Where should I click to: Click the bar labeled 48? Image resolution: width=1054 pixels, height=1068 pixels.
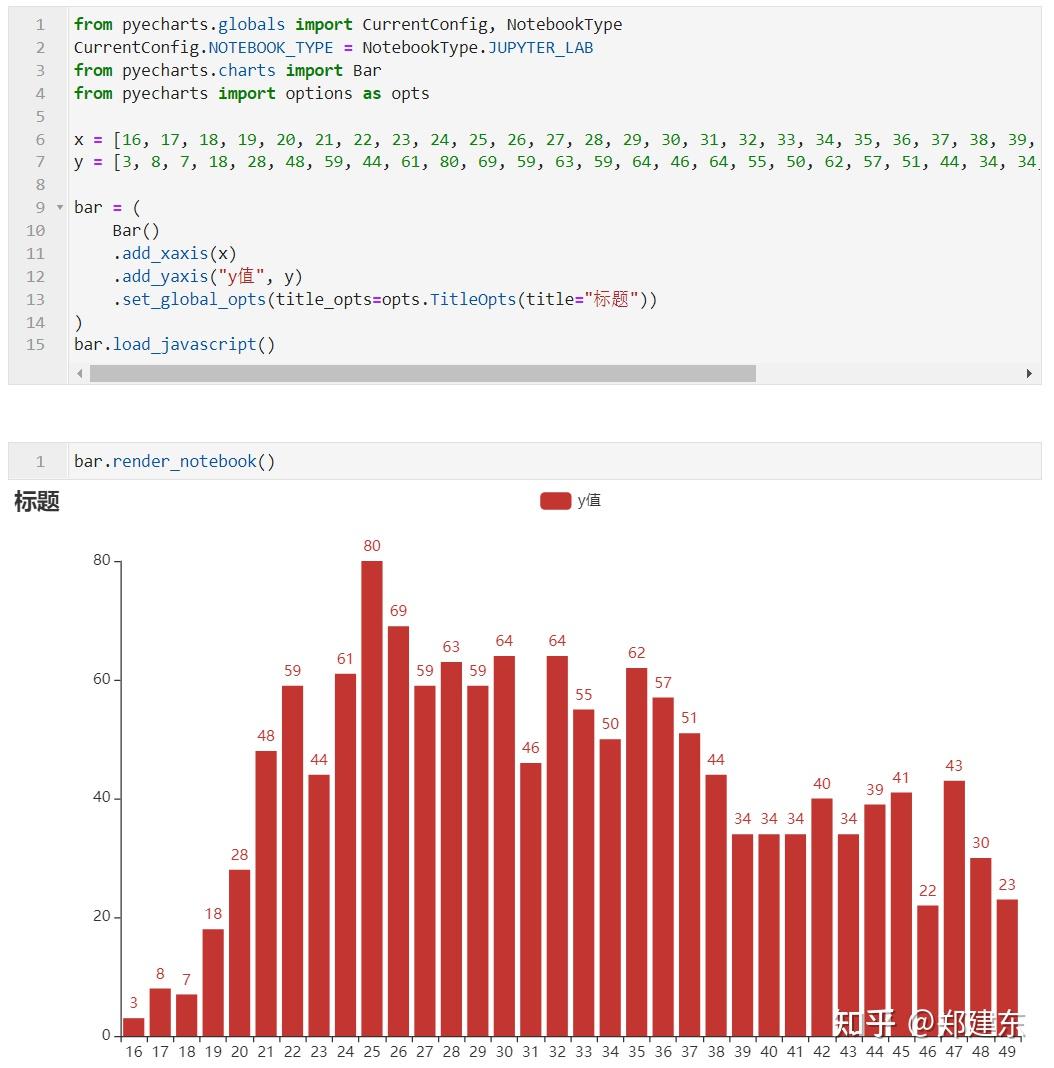pyautogui.click(x=266, y=893)
